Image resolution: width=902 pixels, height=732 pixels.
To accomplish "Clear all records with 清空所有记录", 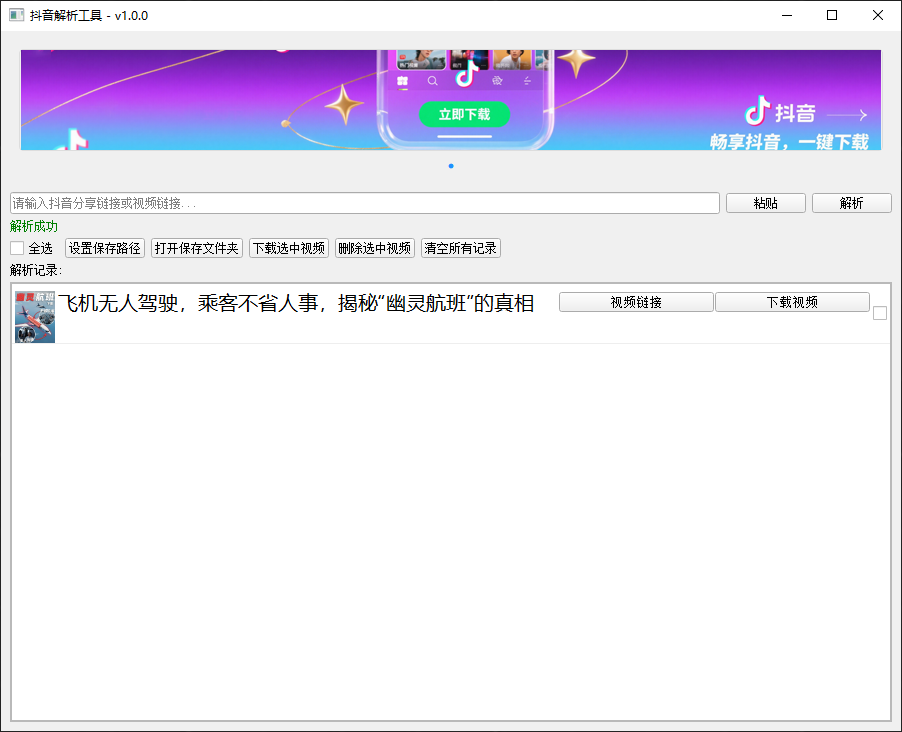I will (460, 247).
